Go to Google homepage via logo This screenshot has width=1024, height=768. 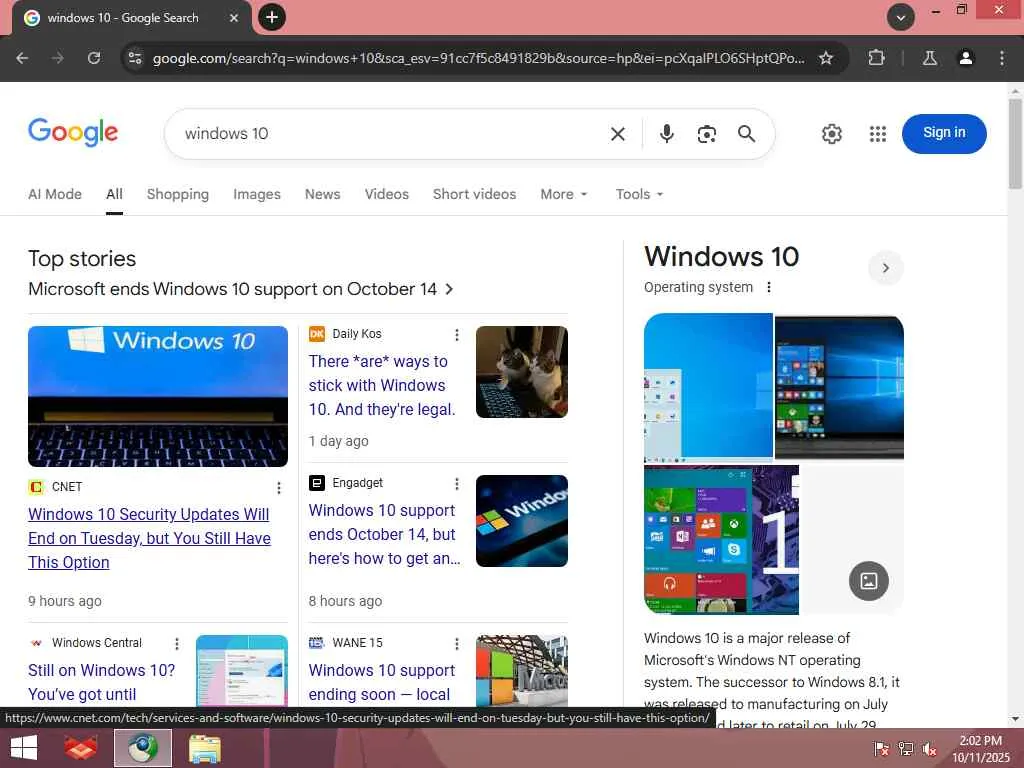click(x=73, y=133)
